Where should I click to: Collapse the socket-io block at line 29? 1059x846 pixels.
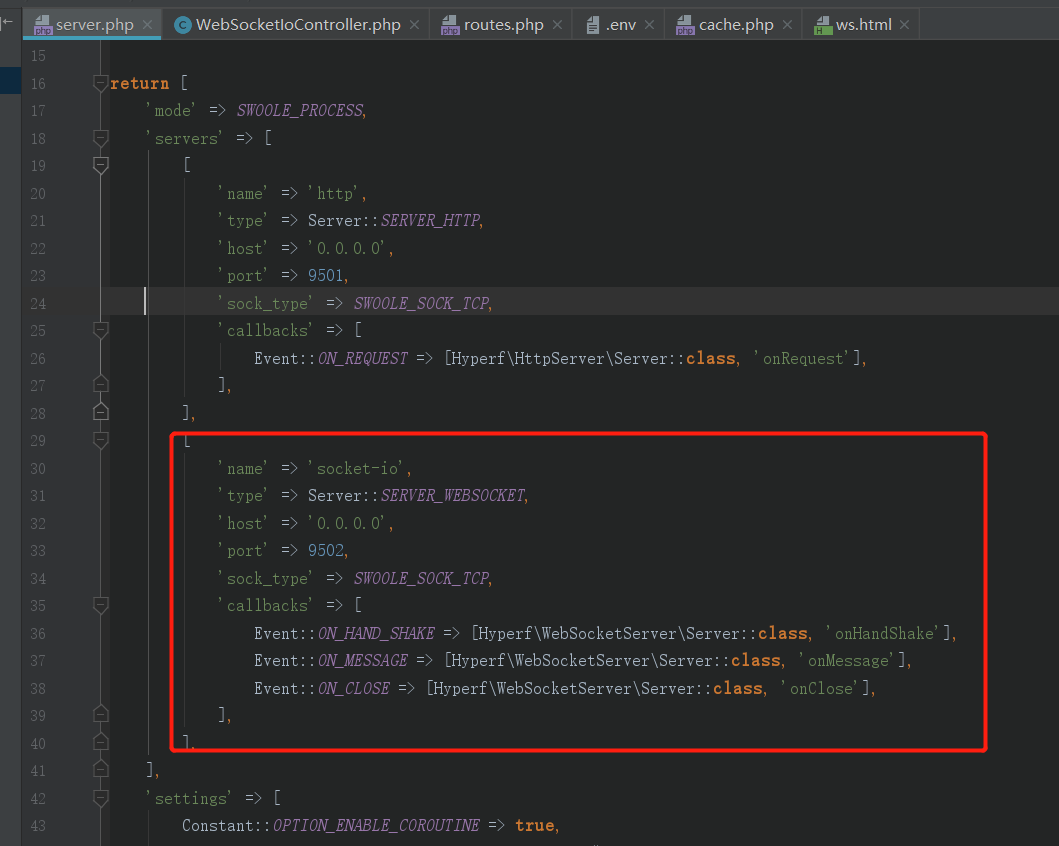(x=101, y=440)
